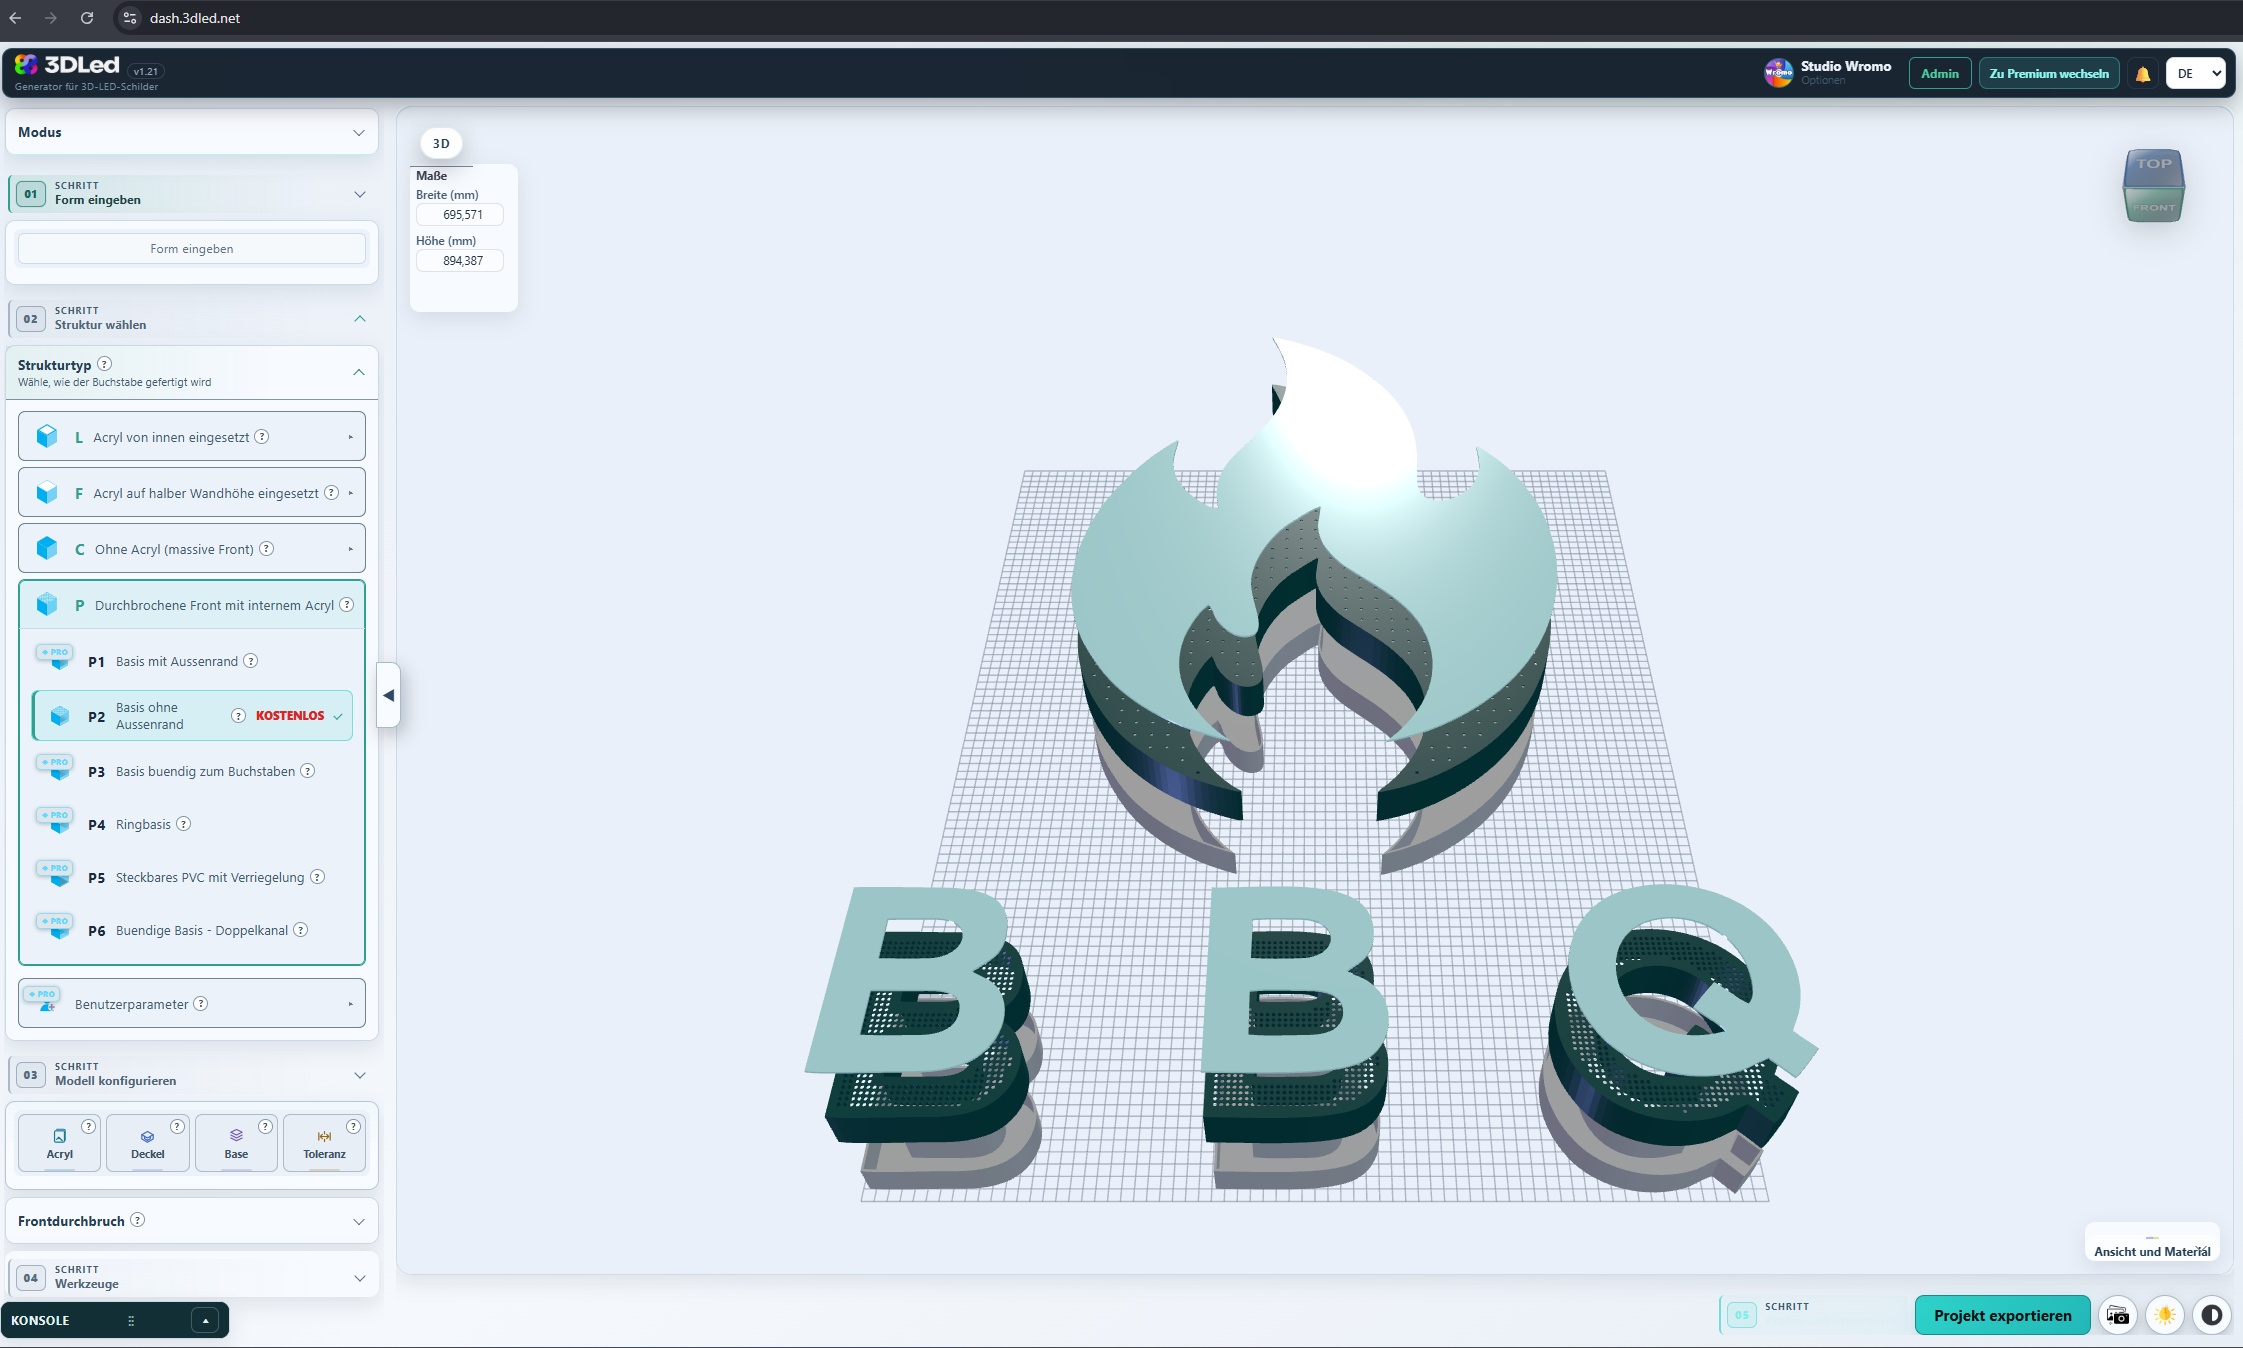
Task: Expand F Acryl auf halber Wandhöhe
Action: (192, 493)
